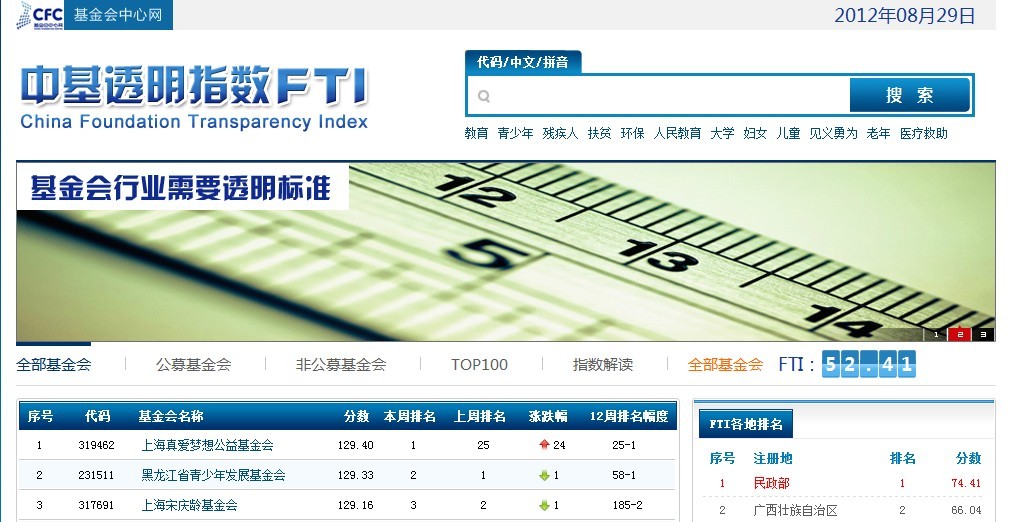Click the 医疗救助 keyword link
This screenshot has width=1010, height=522.
[924, 133]
